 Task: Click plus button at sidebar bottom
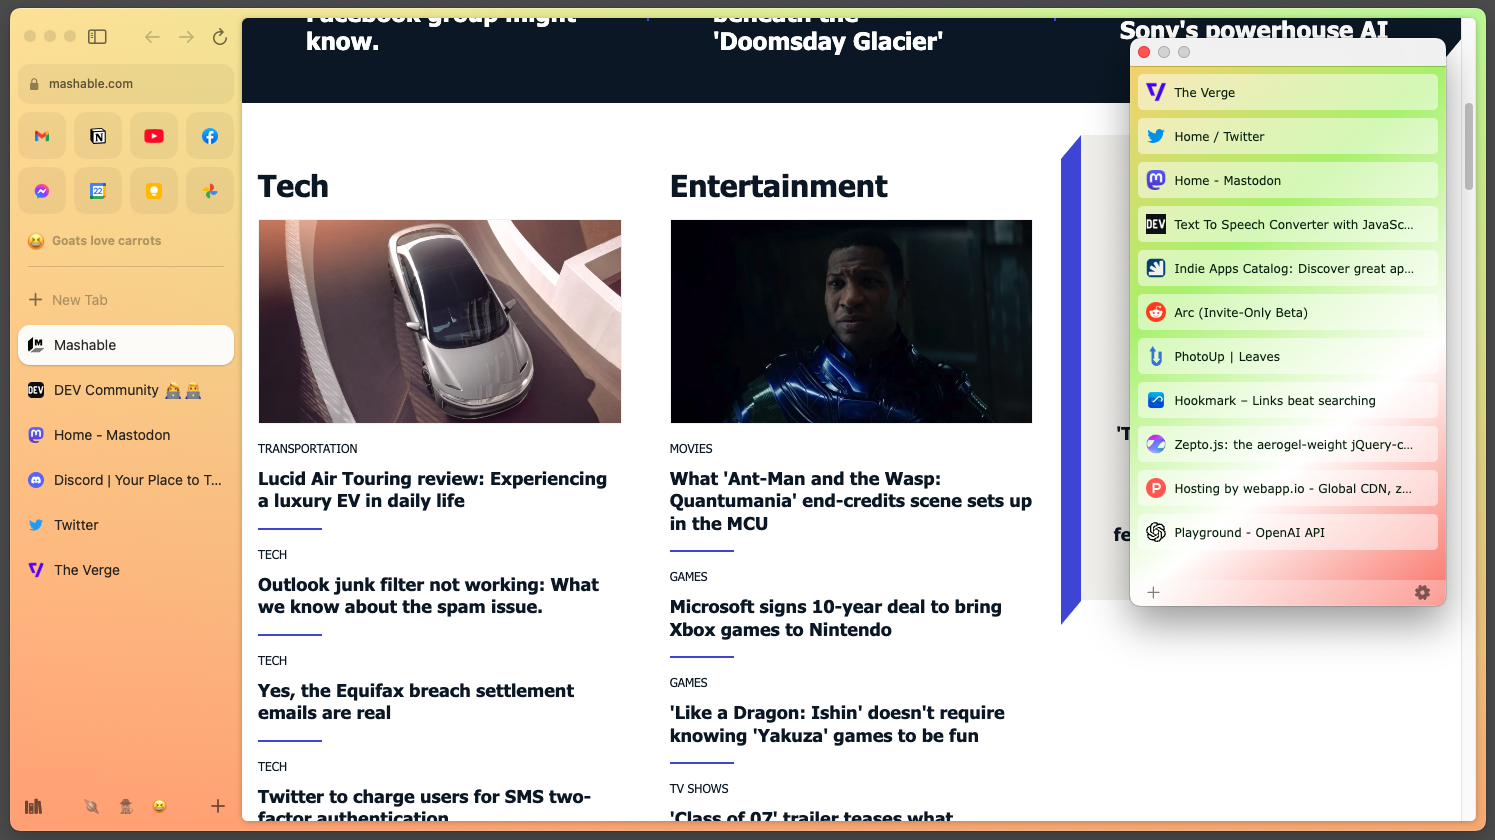pyautogui.click(x=218, y=806)
